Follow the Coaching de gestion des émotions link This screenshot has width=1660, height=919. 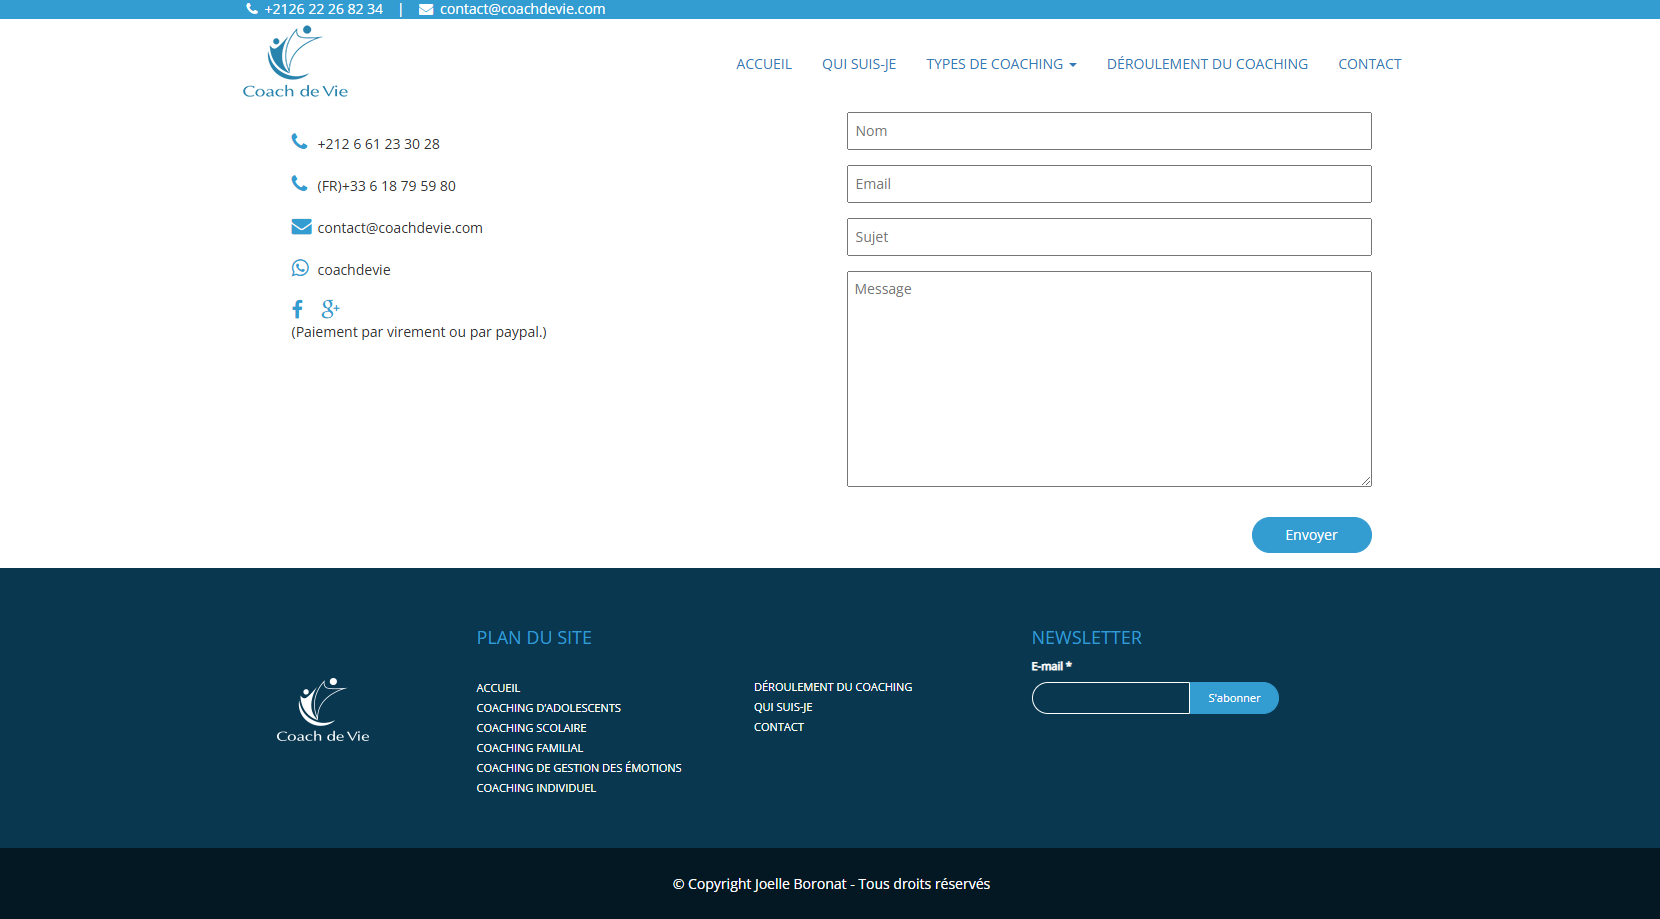coord(578,768)
